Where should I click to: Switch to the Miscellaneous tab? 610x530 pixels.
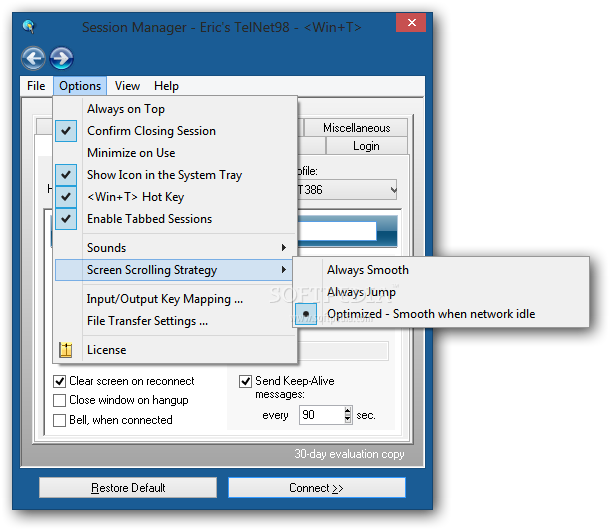(x=356, y=128)
